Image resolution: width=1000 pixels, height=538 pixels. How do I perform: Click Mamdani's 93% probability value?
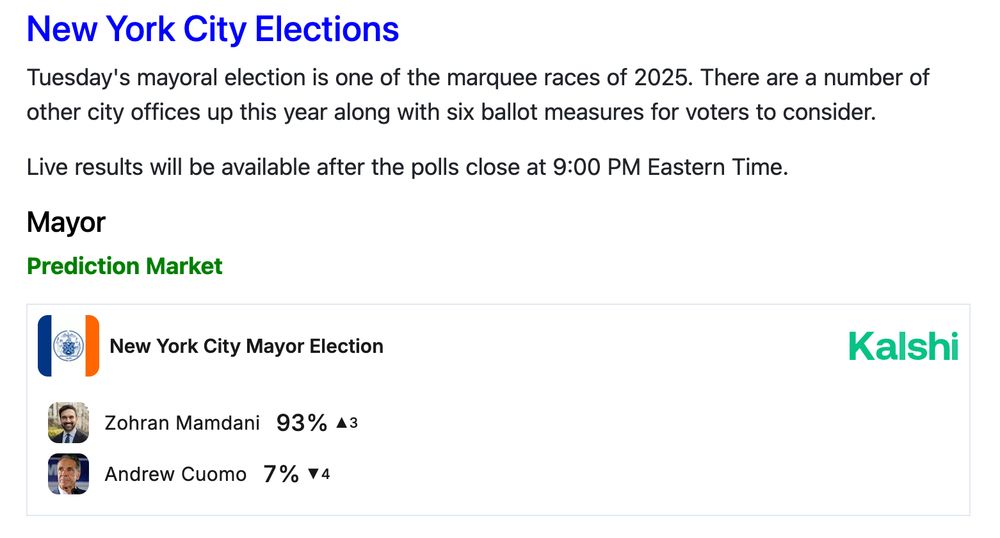tap(302, 423)
